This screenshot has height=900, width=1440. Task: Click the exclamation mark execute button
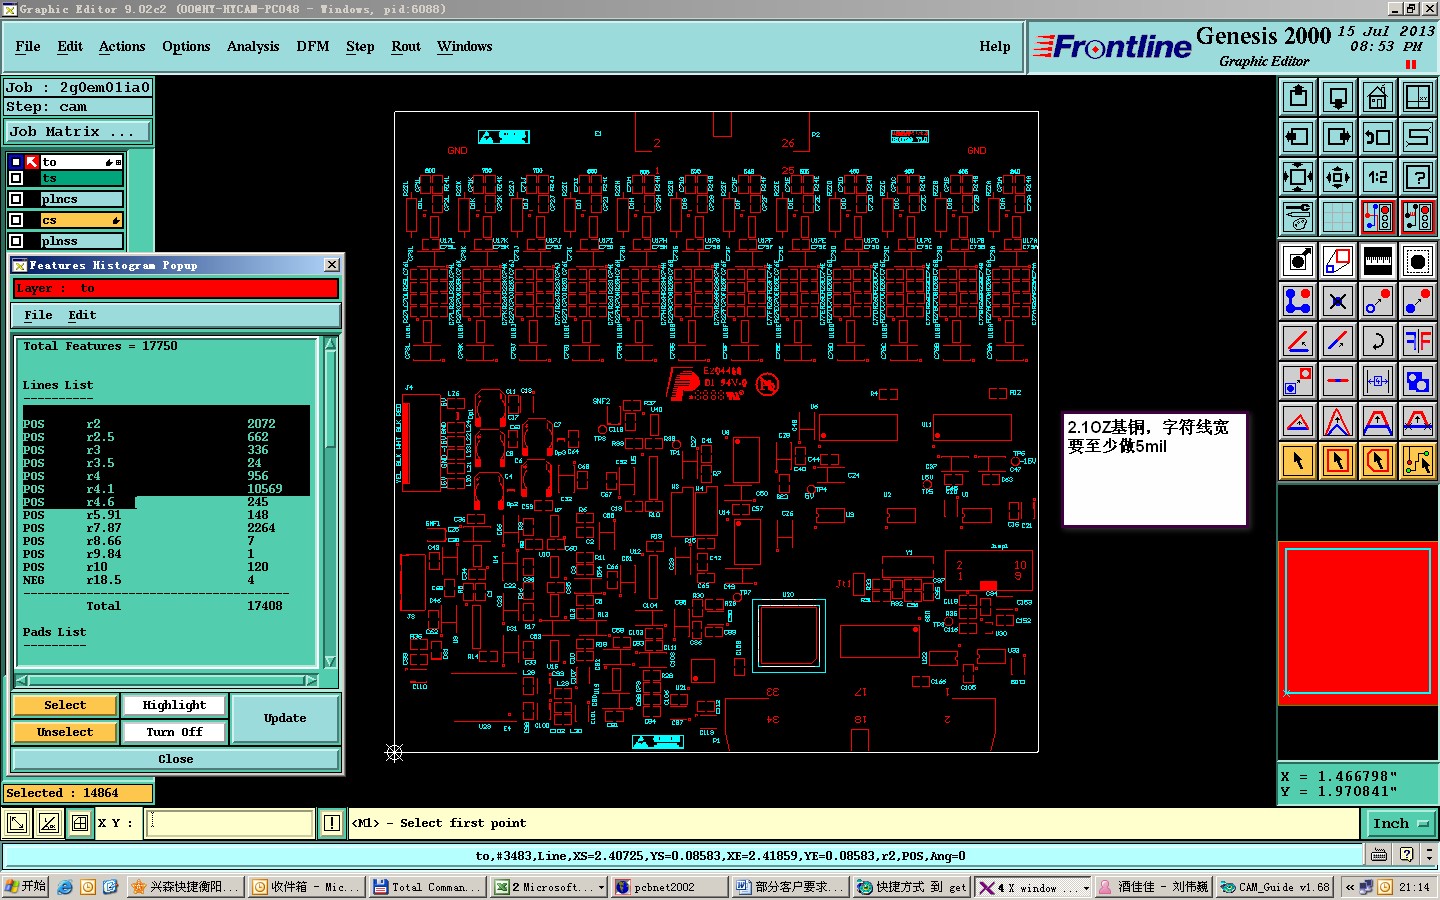[x=332, y=823]
